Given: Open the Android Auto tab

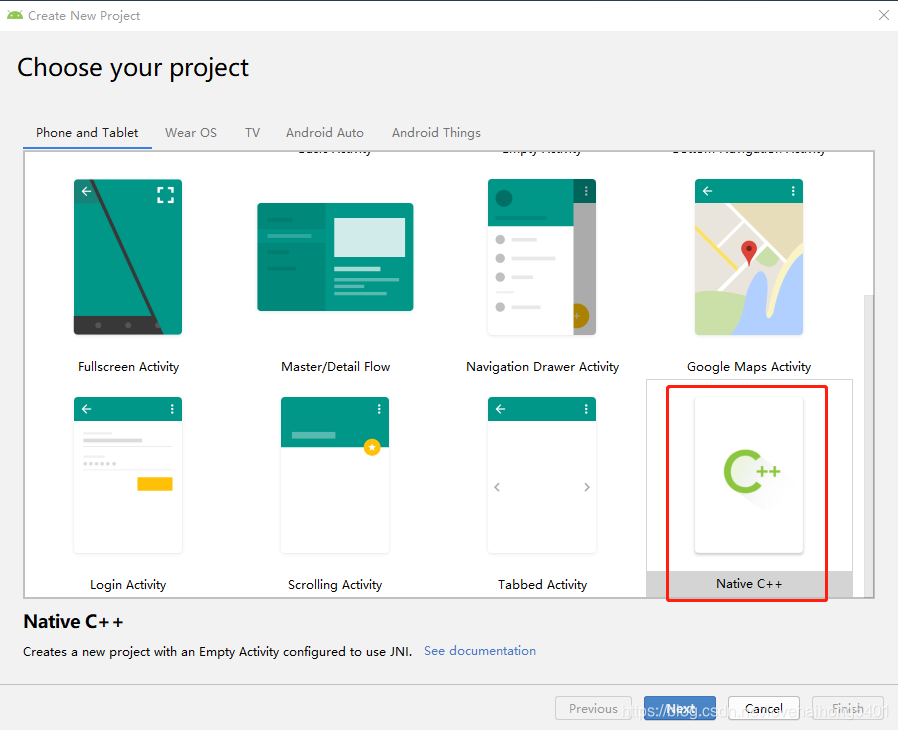Looking at the screenshot, I should point(325,133).
